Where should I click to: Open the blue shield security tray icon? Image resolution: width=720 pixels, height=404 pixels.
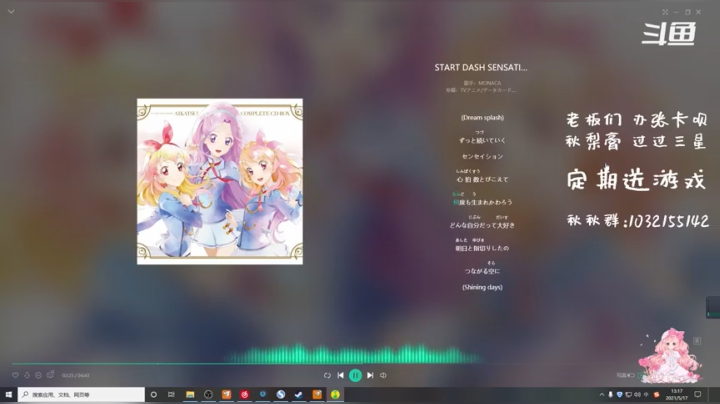[619, 394]
